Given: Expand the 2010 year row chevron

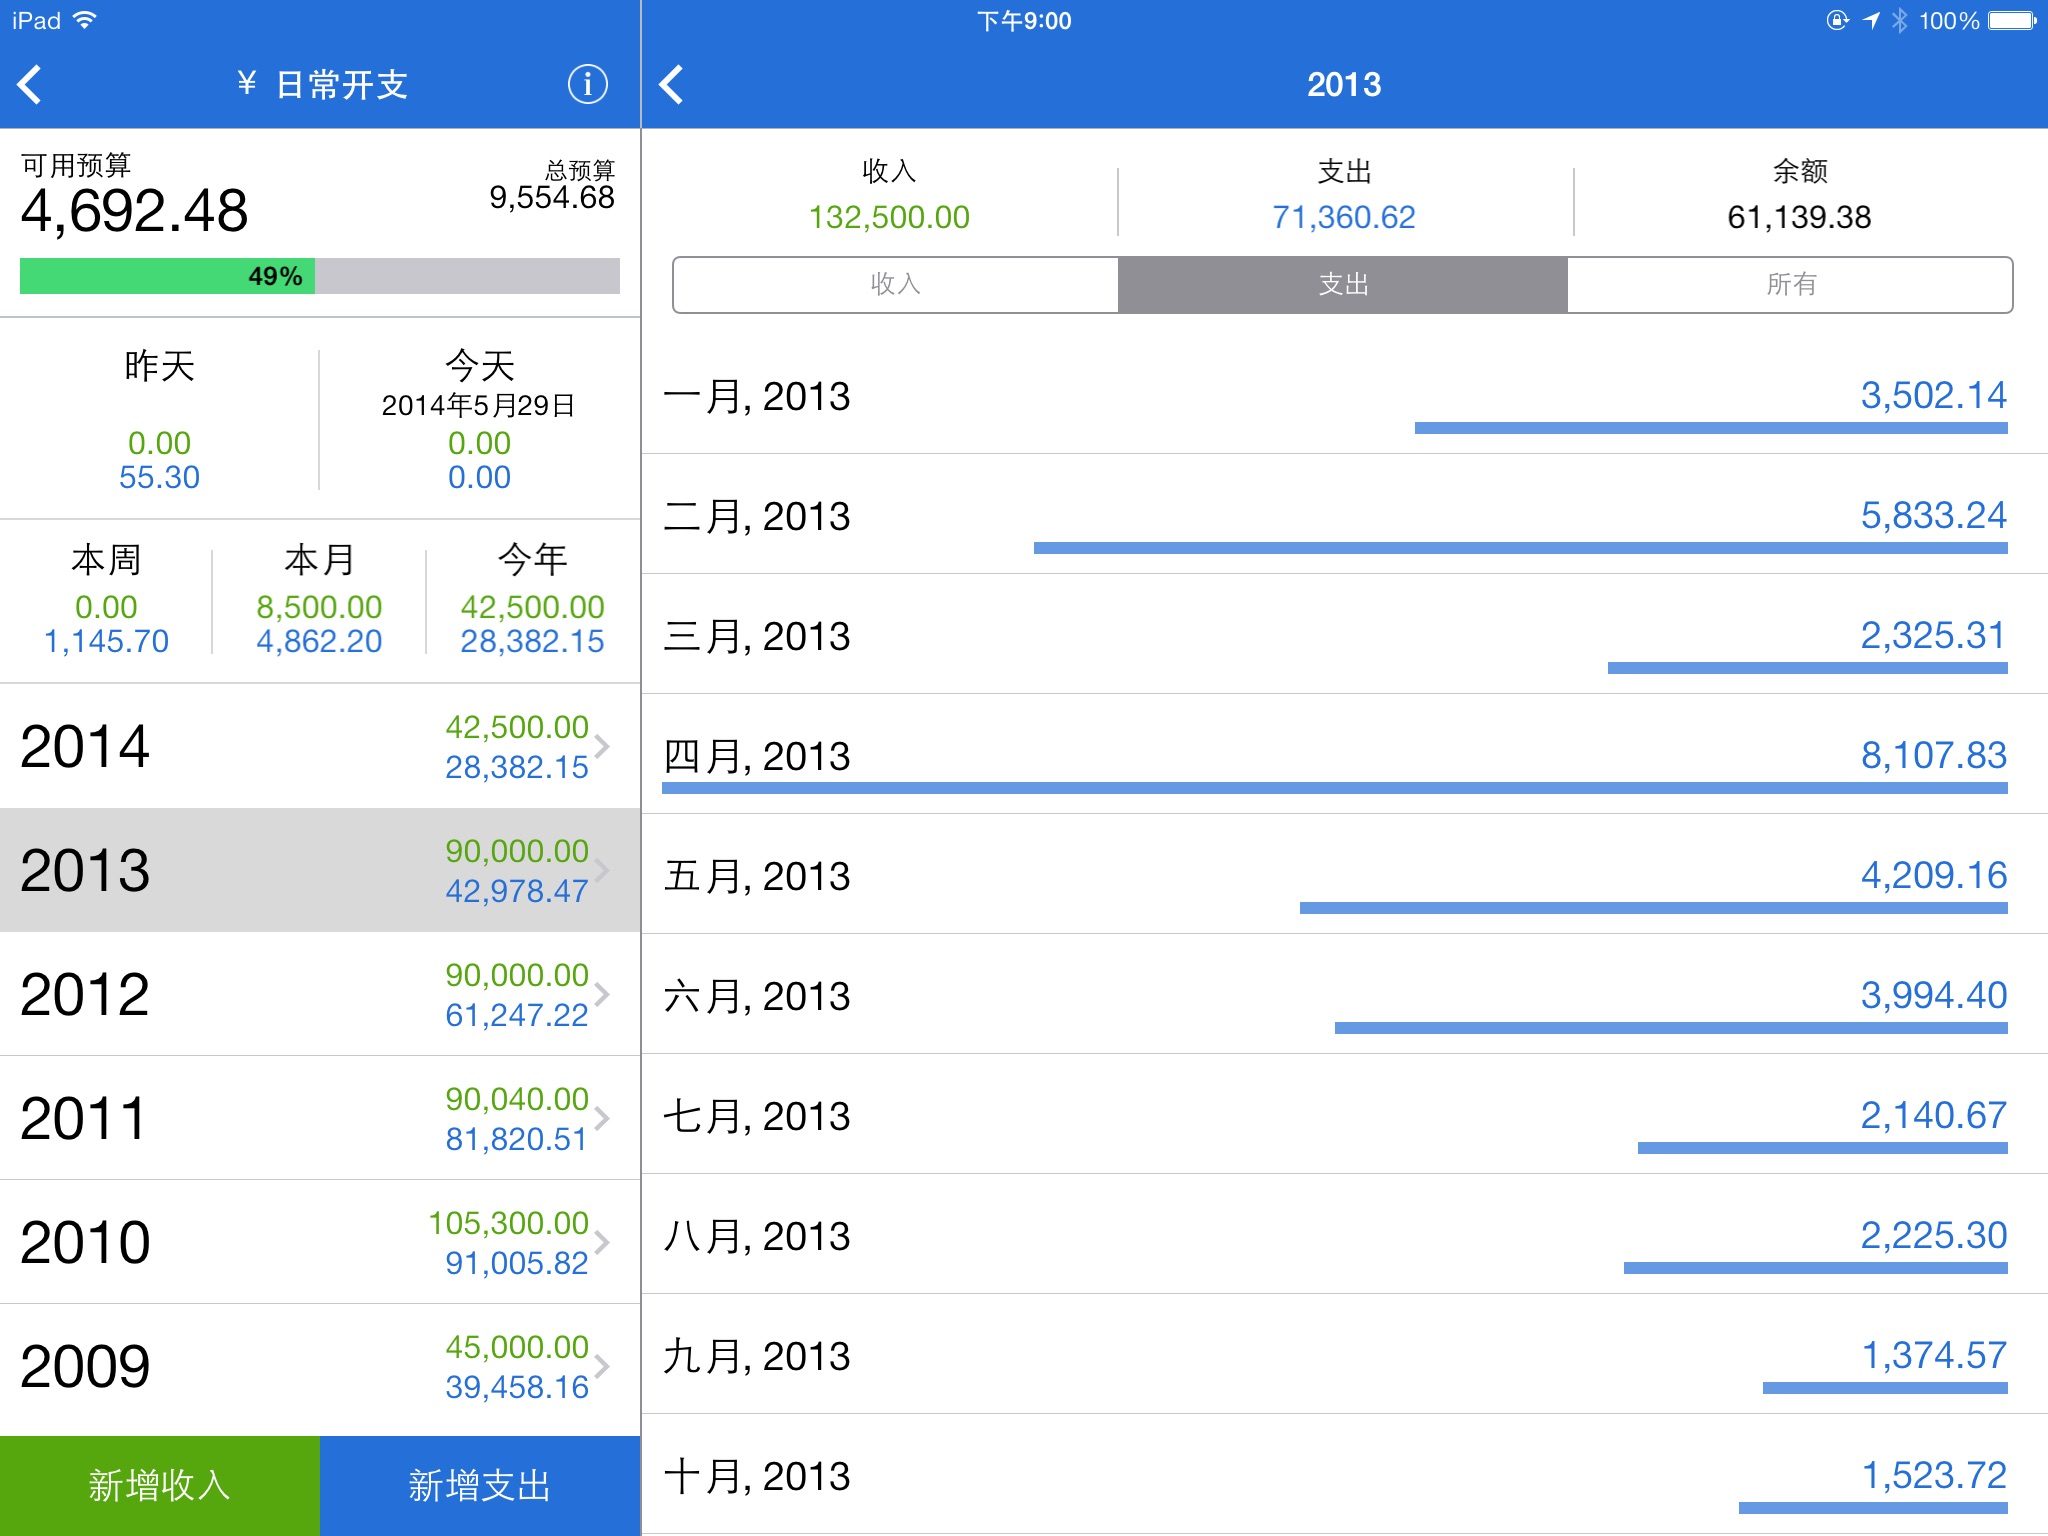Looking at the screenshot, I should 602,1242.
